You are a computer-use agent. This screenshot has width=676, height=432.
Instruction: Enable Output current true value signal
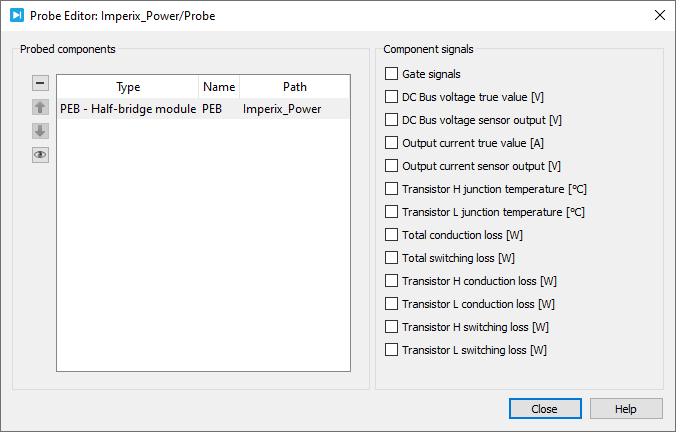[x=391, y=143]
